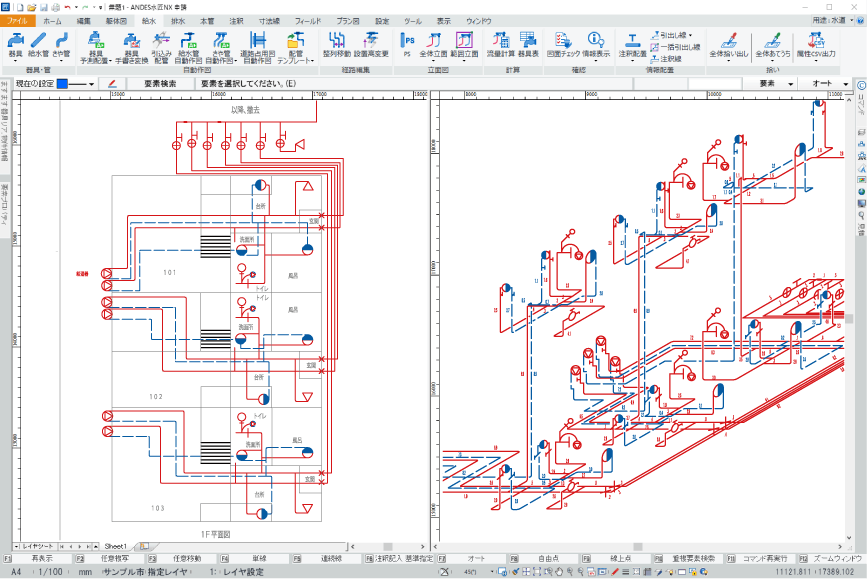Click the 要素検索 element search button
This screenshot has height=579, width=867.
[x=161, y=84]
